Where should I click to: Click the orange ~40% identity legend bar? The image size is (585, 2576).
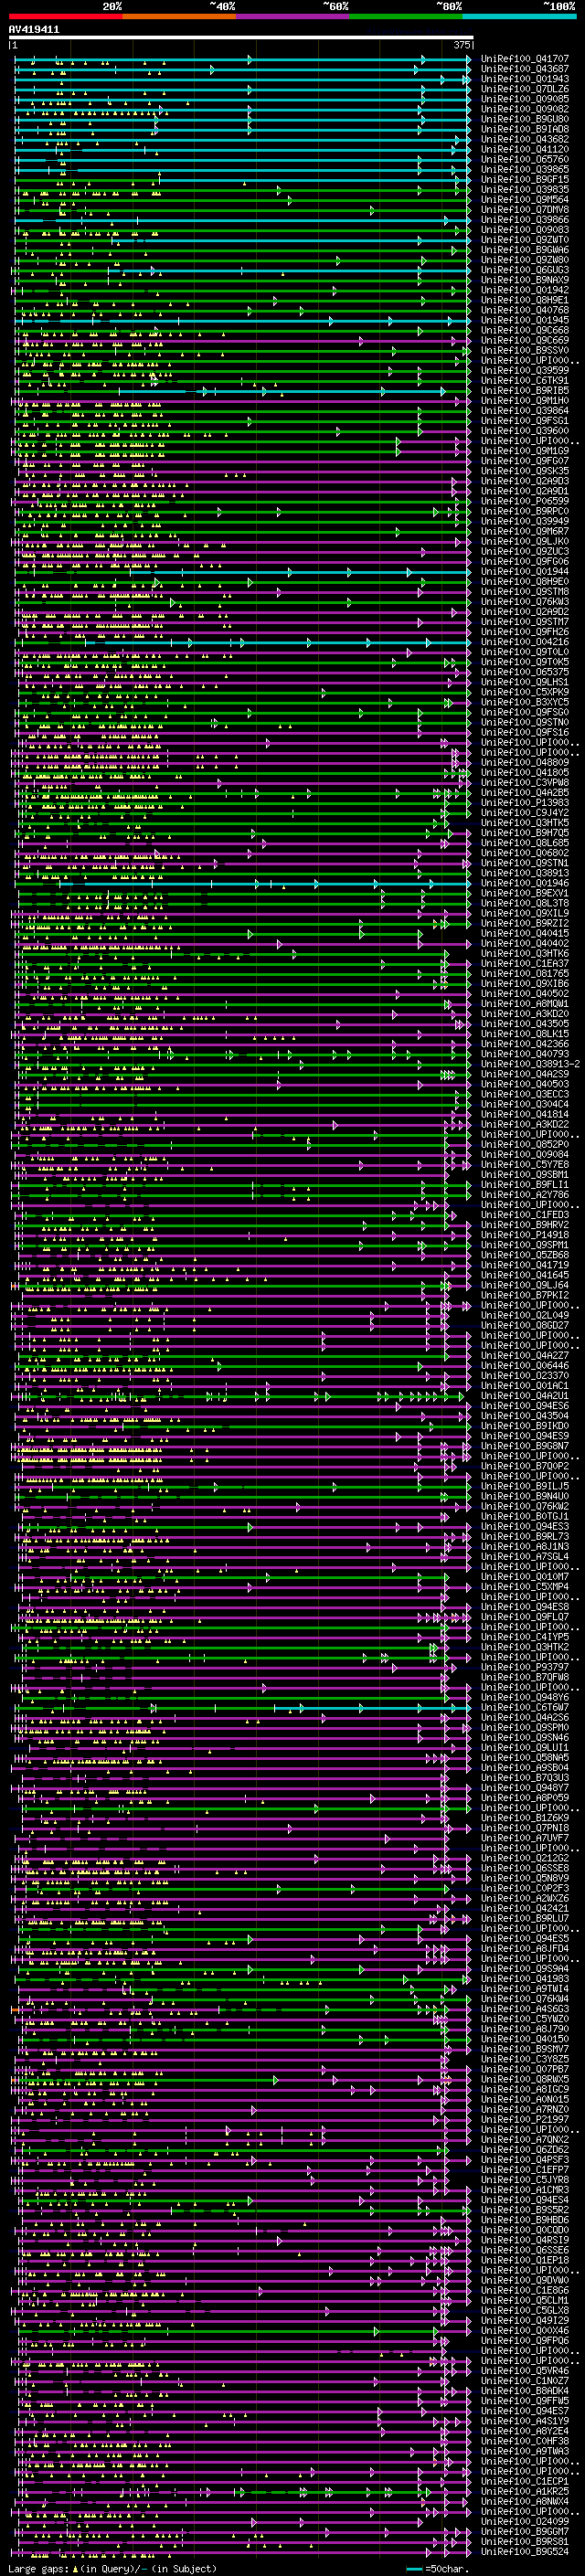tap(179, 16)
